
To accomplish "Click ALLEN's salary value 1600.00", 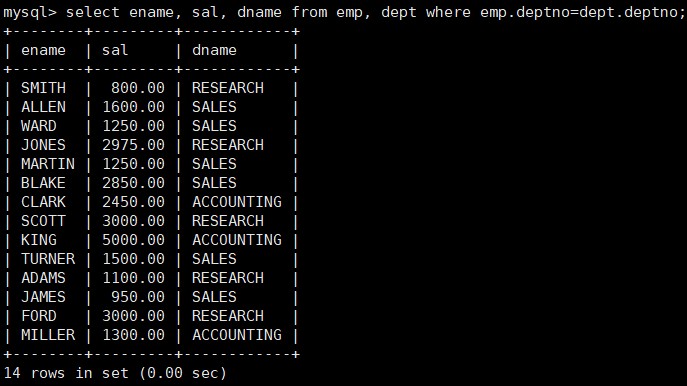I will click(x=133, y=107).
